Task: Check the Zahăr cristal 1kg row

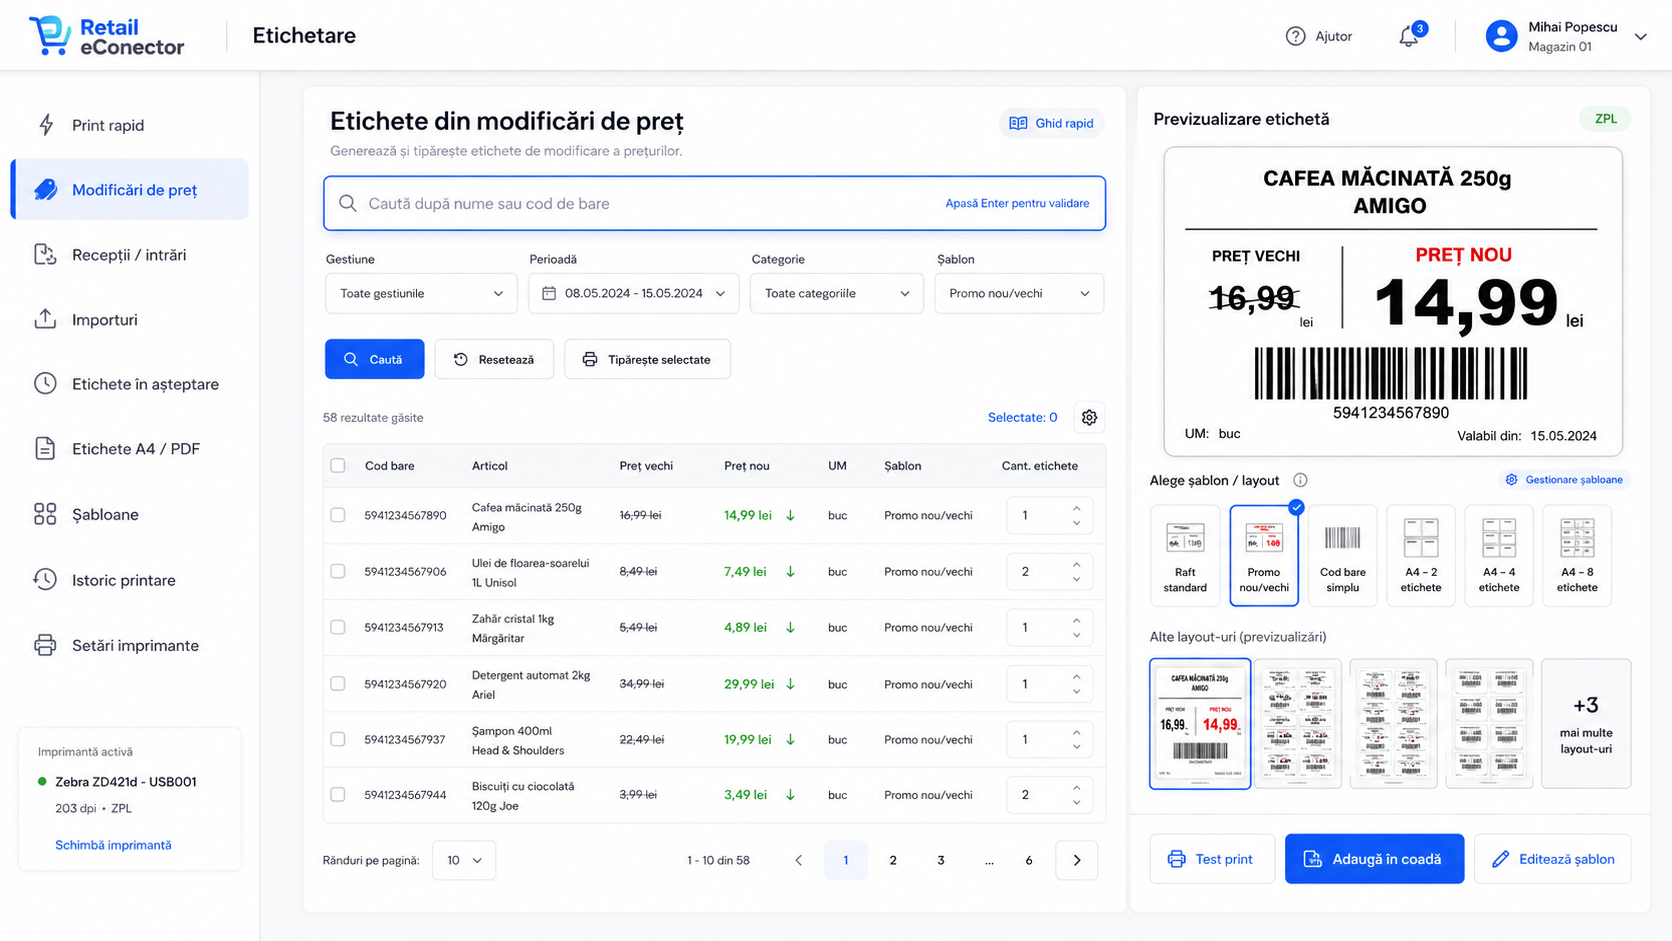Action: (338, 627)
